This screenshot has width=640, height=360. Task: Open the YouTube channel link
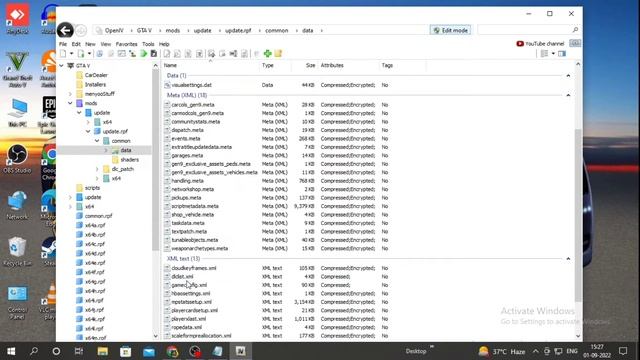click(540, 44)
